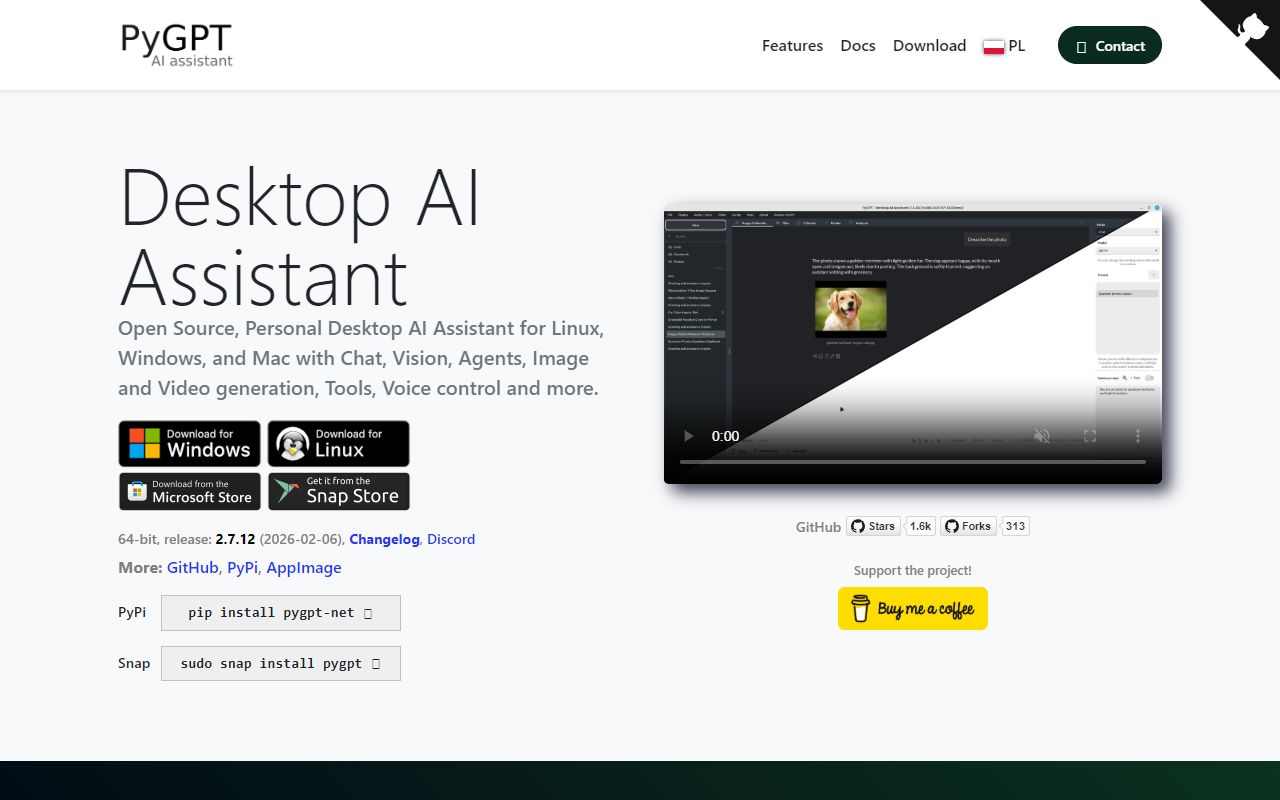The width and height of the screenshot is (1280, 800).
Task: Click the Snap Store icon
Action: click(x=287, y=491)
